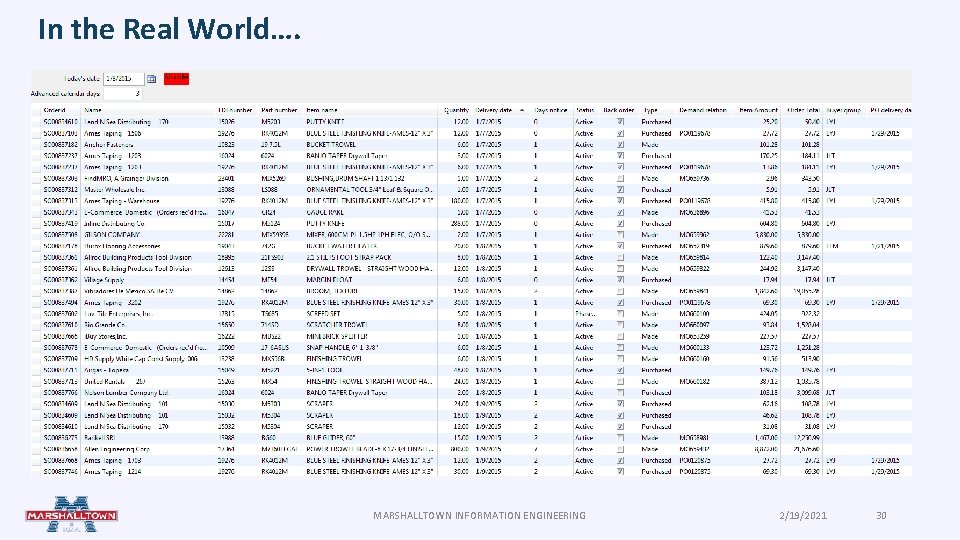Open the calendar picker beside Today's date
Image resolution: width=960 pixels, height=540 pixels.
[151, 79]
